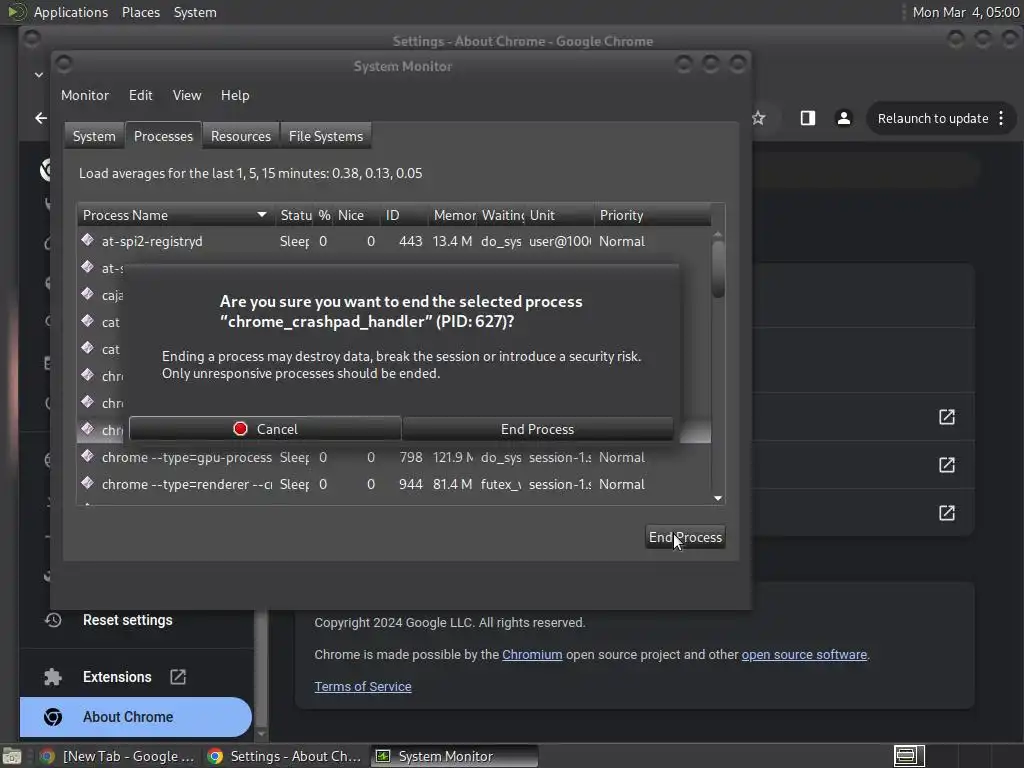Switch to the Resources tab
The height and width of the screenshot is (768, 1024).
pyautogui.click(x=240, y=136)
